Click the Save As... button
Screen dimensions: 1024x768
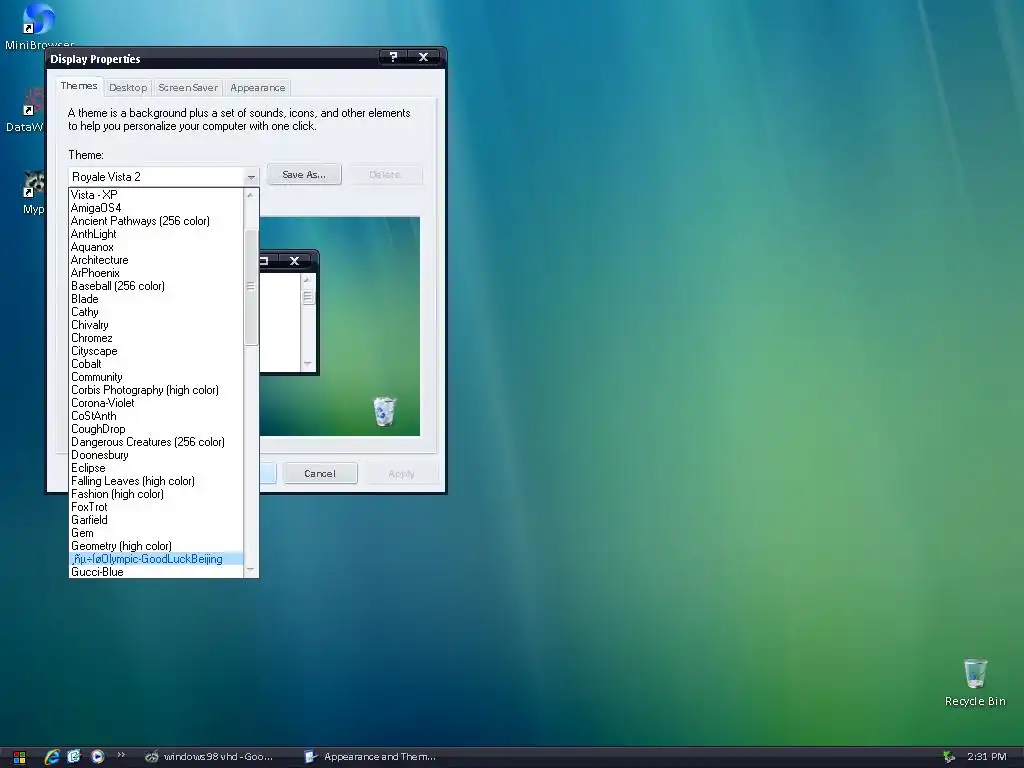click(x=304, y=174)
